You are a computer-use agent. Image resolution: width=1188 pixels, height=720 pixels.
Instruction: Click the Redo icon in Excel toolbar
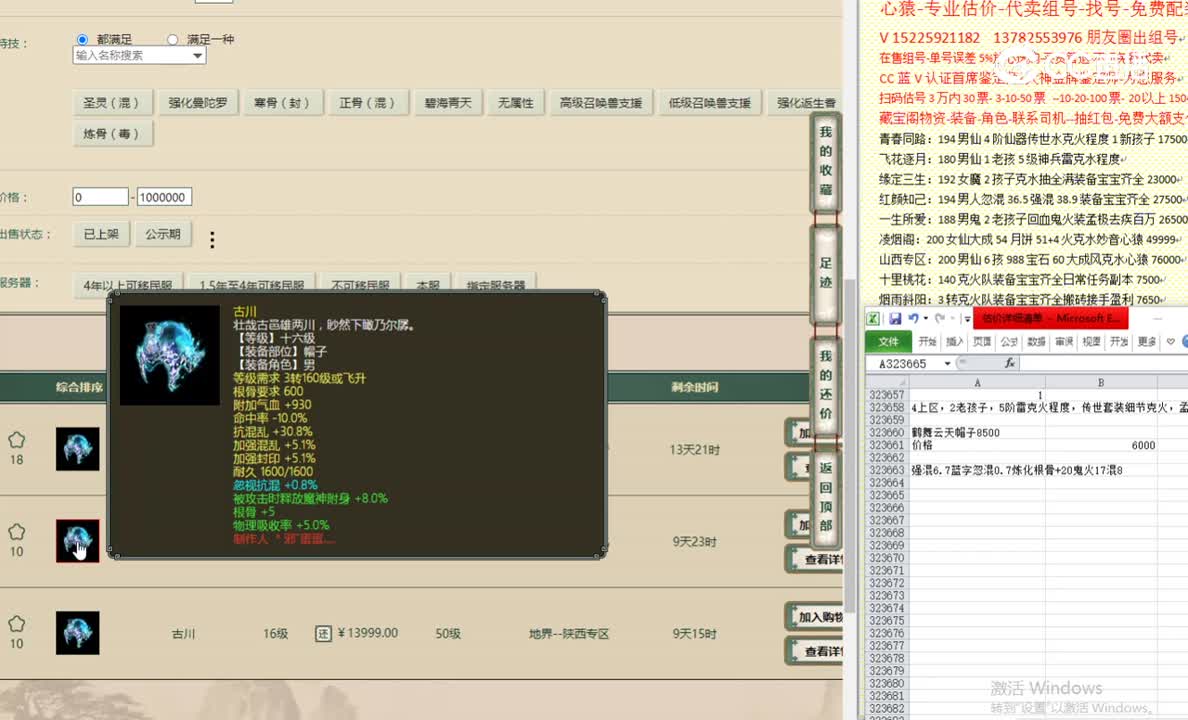940,318
